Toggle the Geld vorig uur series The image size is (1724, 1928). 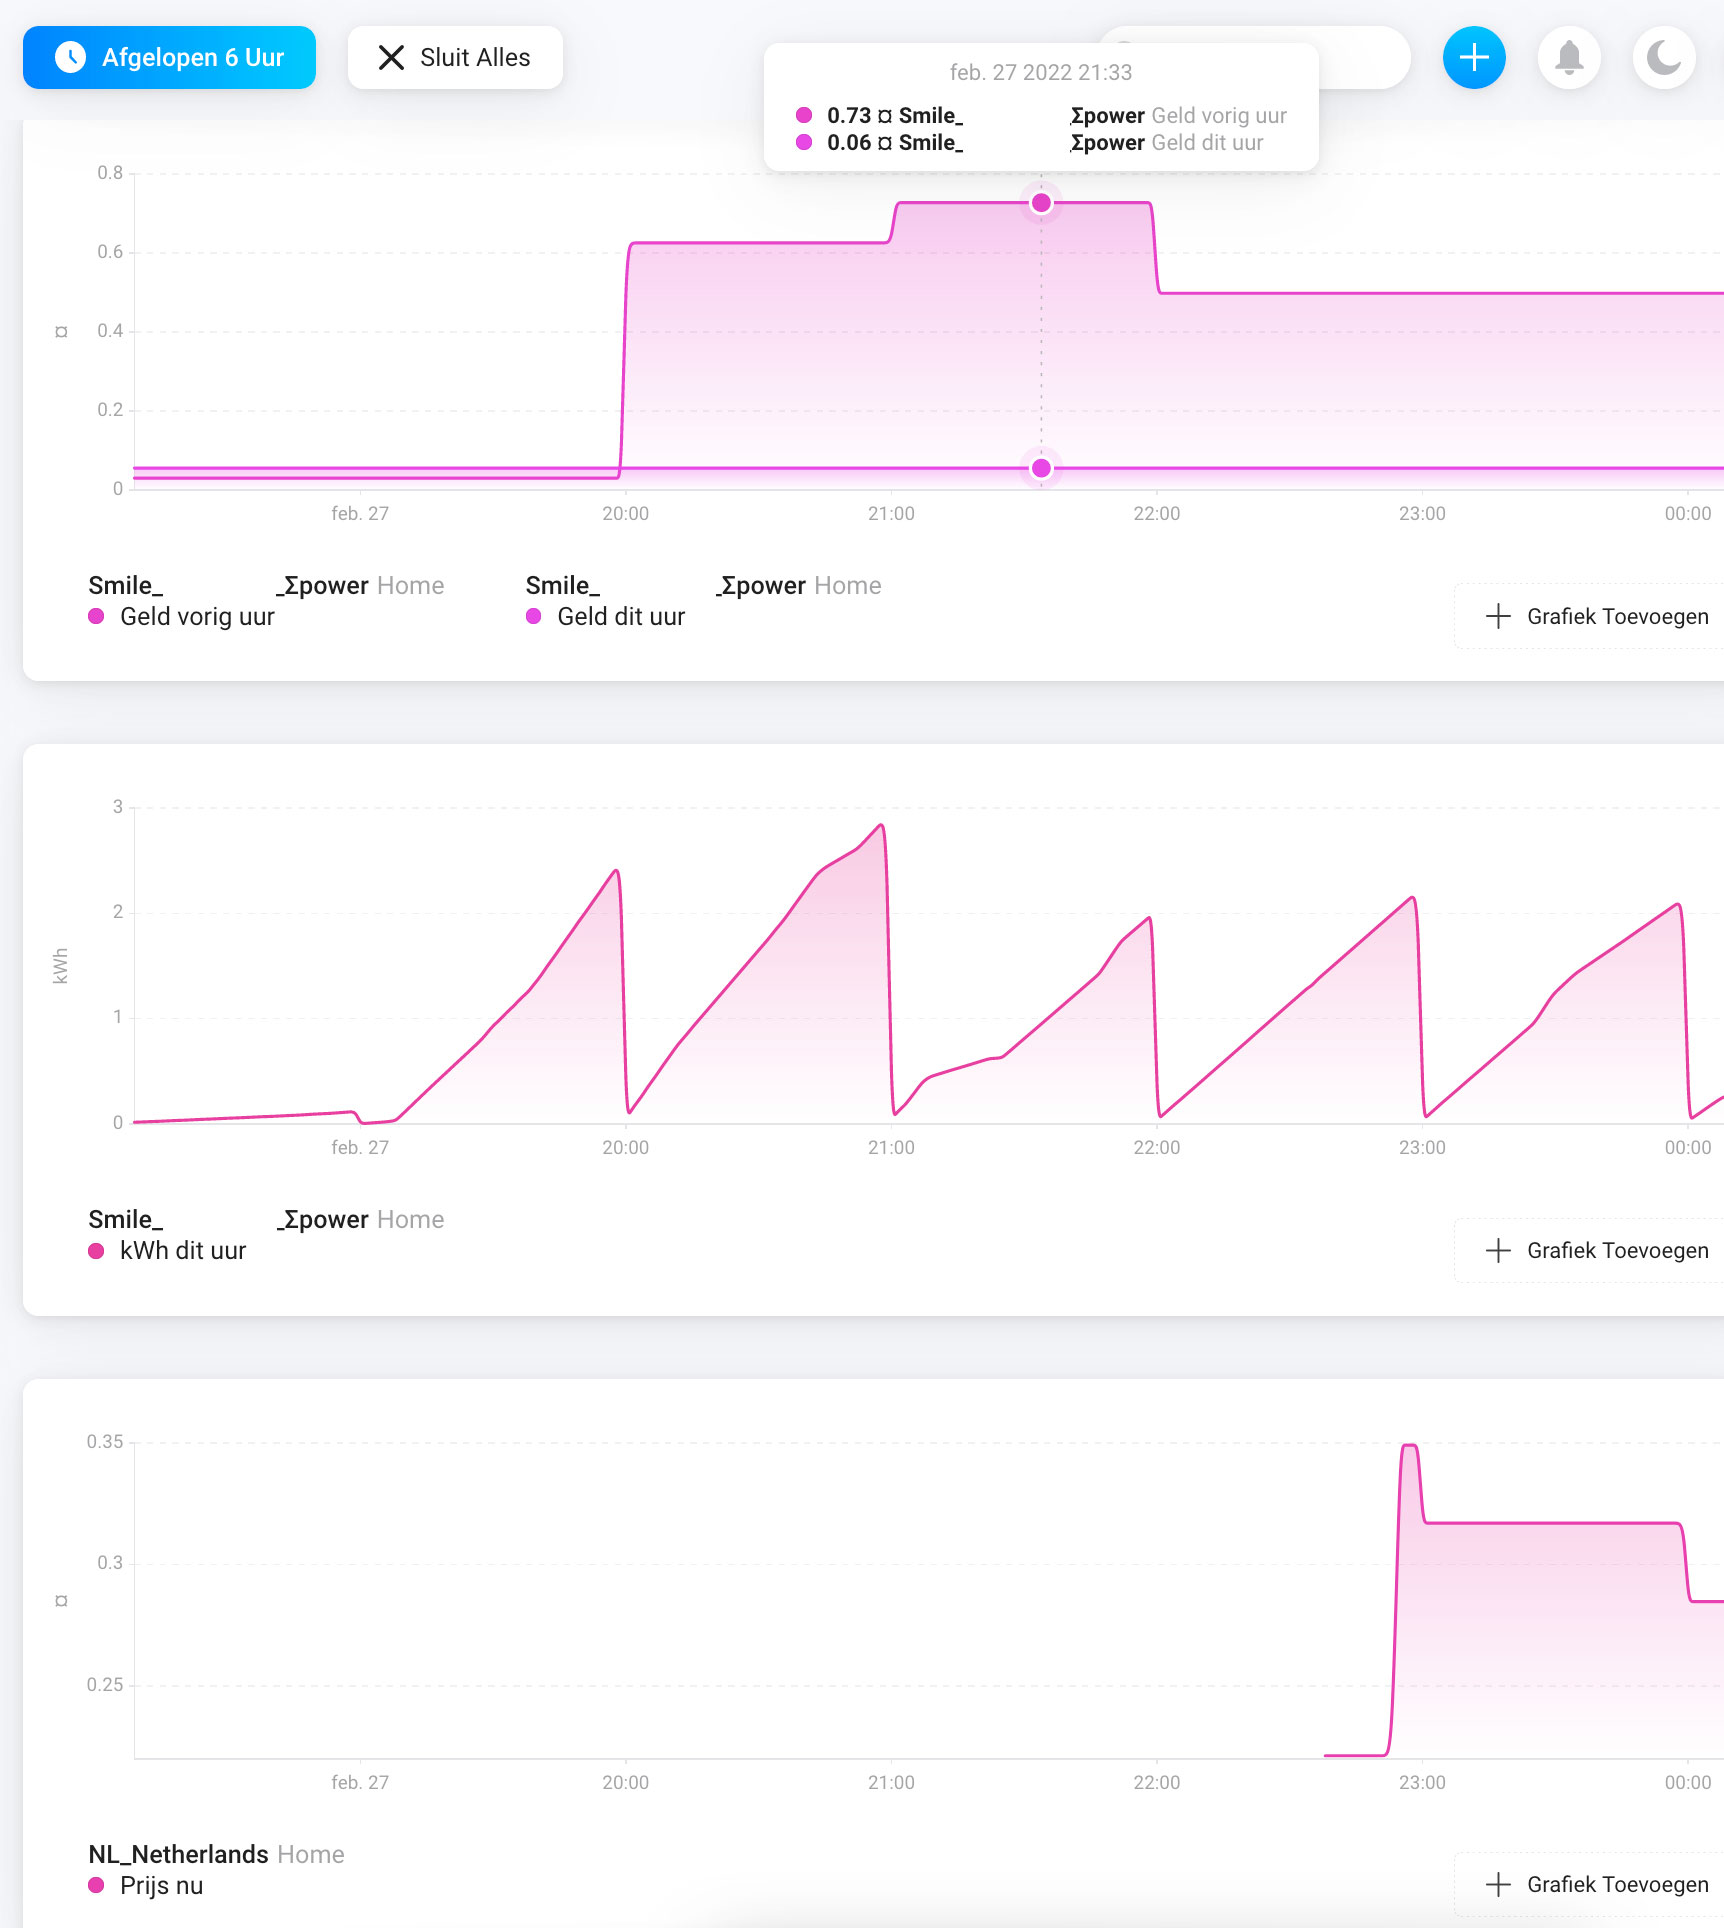[x=182, y=616]
